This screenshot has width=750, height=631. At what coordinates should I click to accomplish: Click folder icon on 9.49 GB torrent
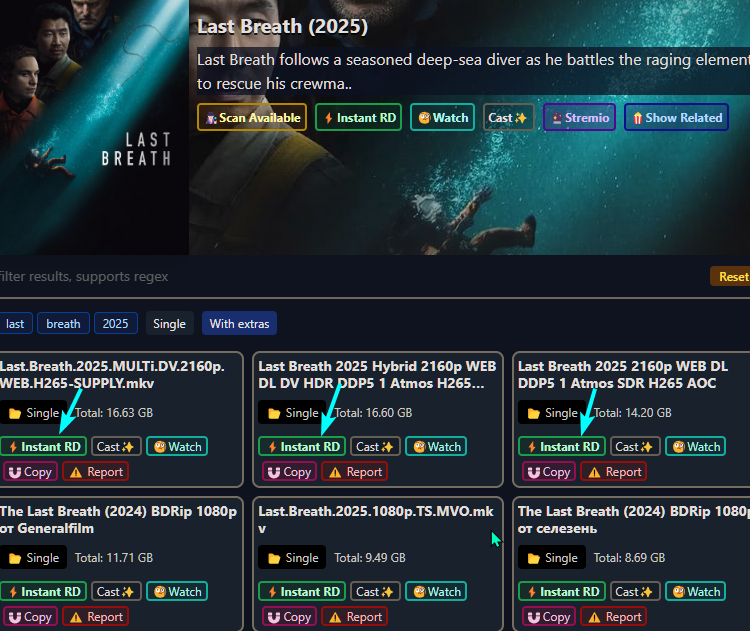click(x=274, y=558)
